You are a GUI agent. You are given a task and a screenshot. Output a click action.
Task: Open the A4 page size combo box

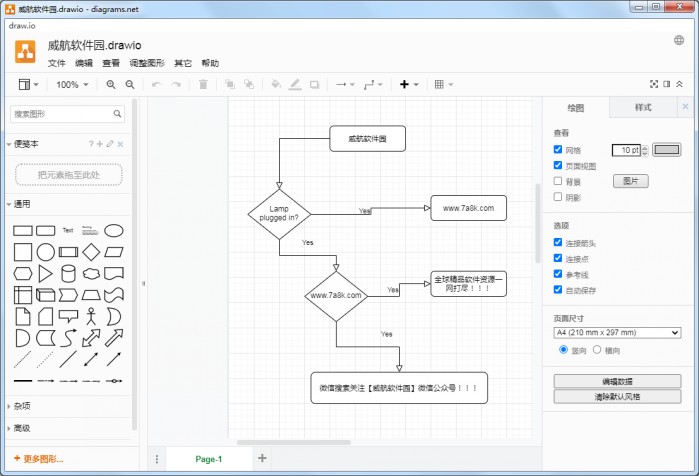617,332
